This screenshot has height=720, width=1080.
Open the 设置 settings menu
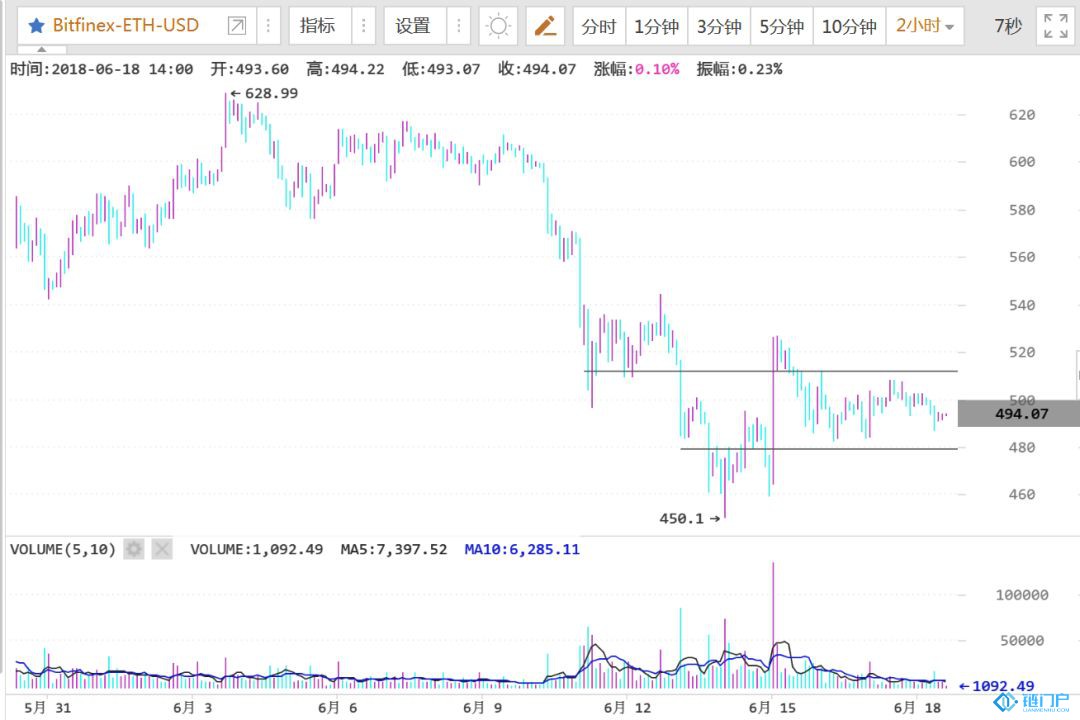point(413,26)
